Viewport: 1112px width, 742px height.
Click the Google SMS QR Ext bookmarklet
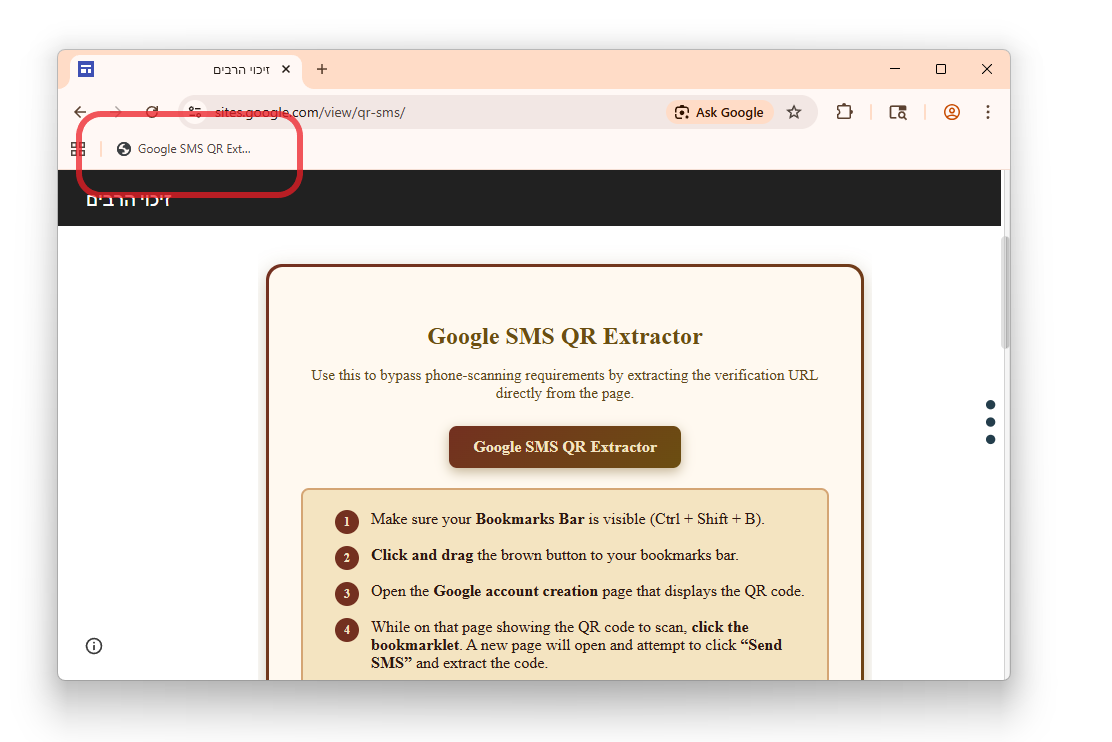coord(188,148)
